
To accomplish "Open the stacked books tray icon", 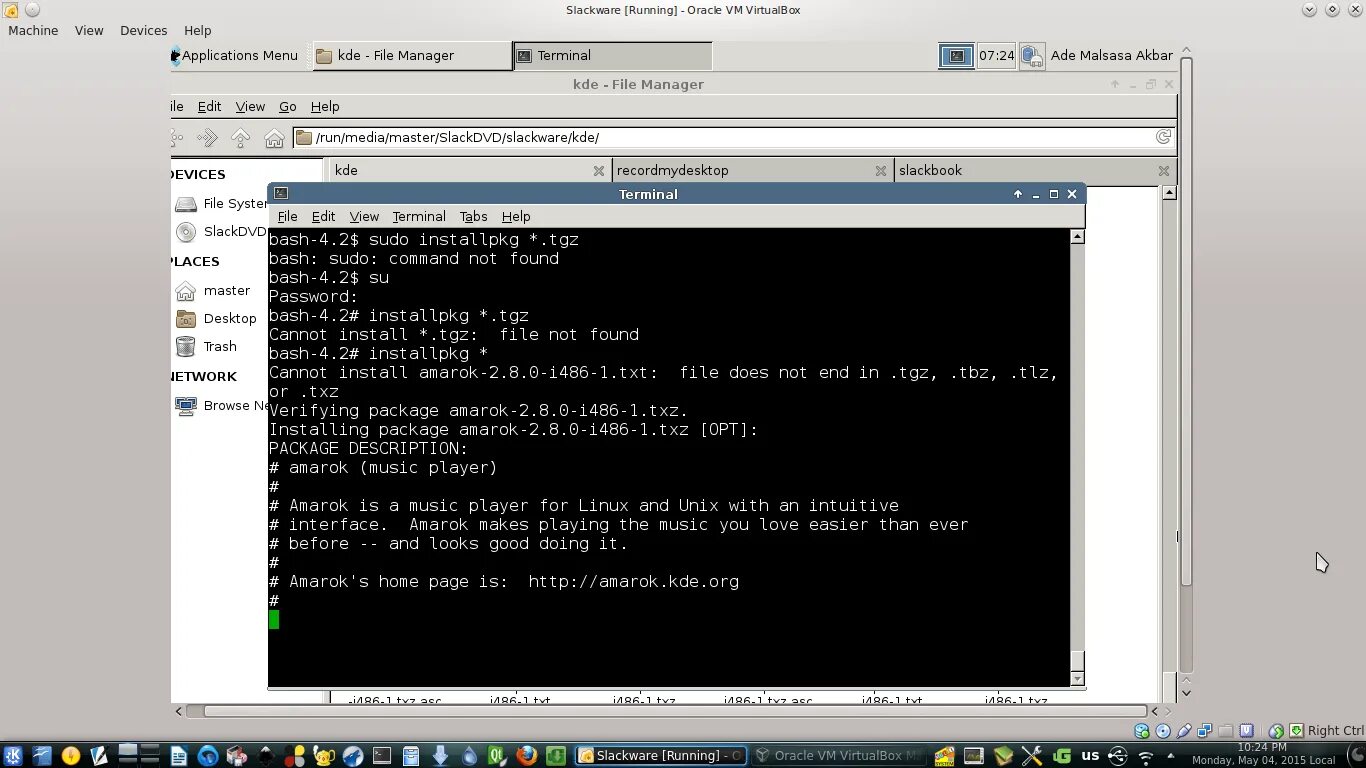I will [x=1003, y=756].
